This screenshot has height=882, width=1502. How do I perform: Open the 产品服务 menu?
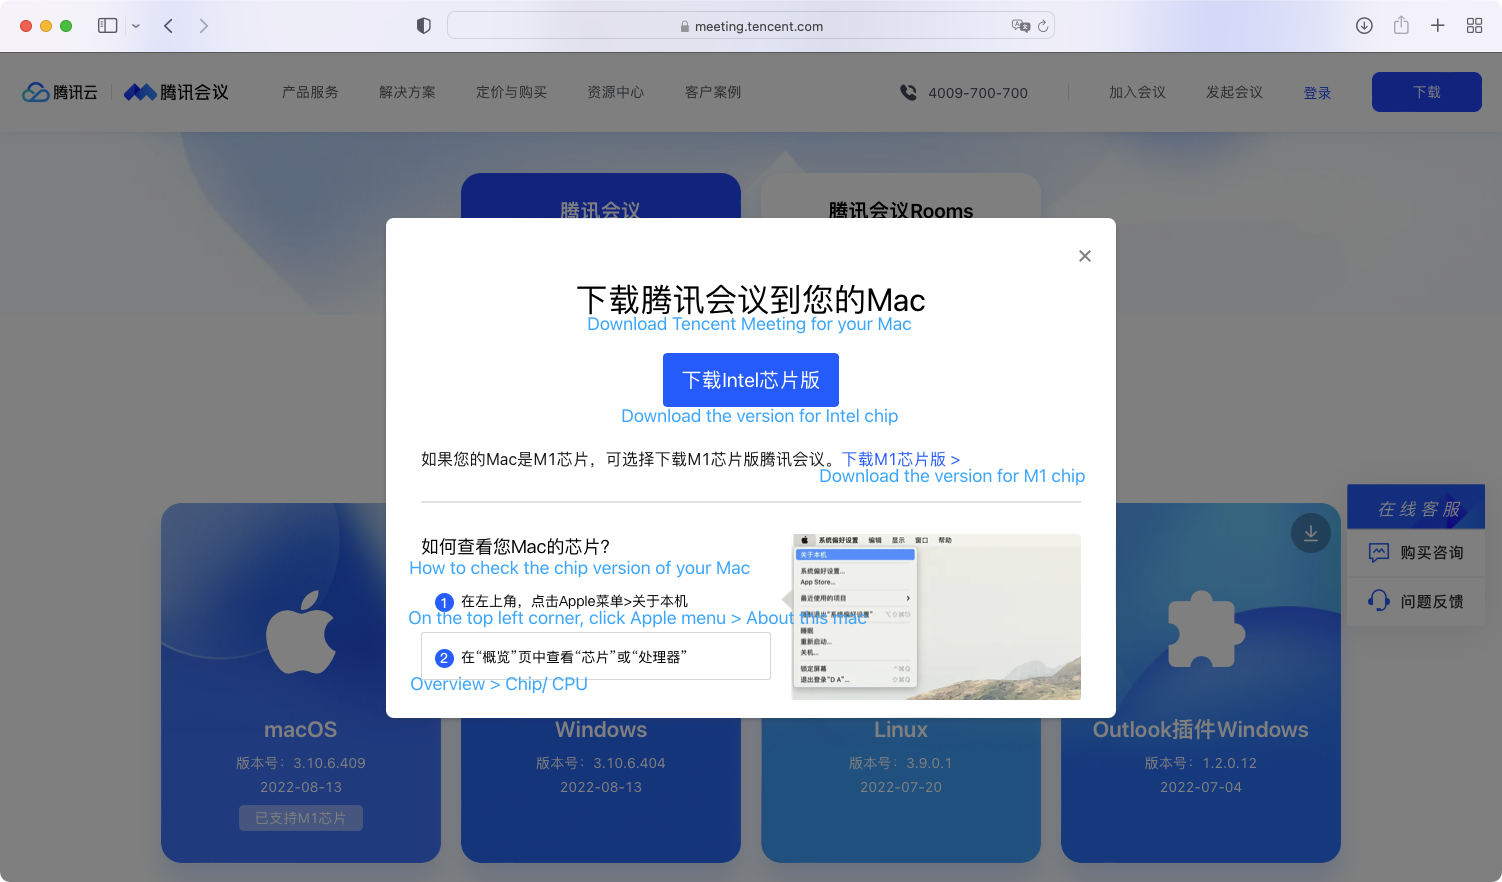pyautogui.click(x=310, y=92)
